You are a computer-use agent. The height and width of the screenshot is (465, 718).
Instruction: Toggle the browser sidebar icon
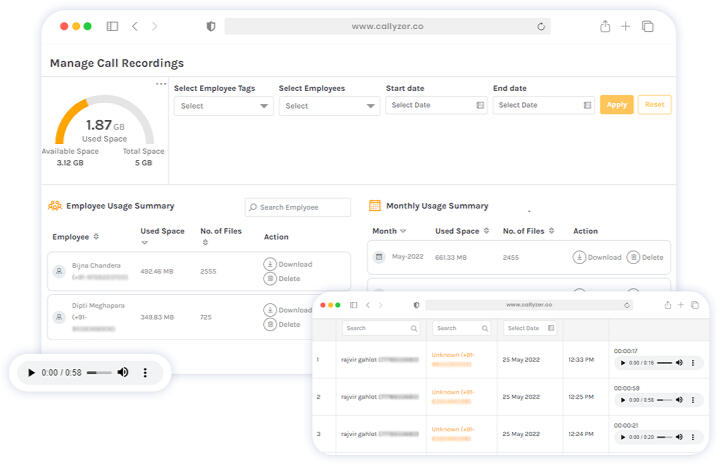click(x=112, y=26)
